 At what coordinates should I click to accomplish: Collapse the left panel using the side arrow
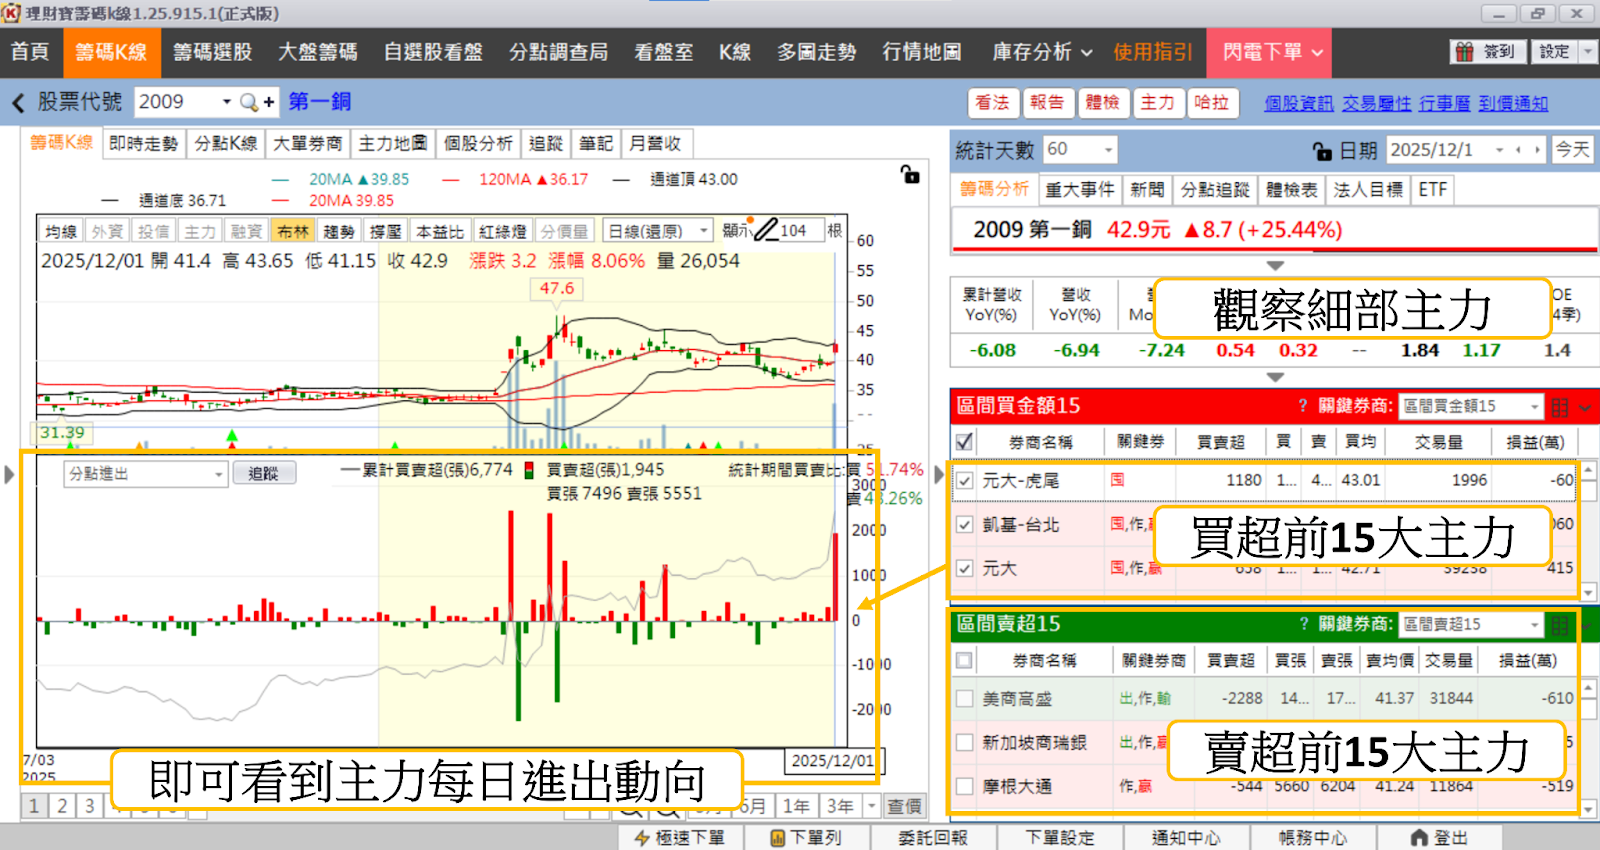[x=9, y=474]
